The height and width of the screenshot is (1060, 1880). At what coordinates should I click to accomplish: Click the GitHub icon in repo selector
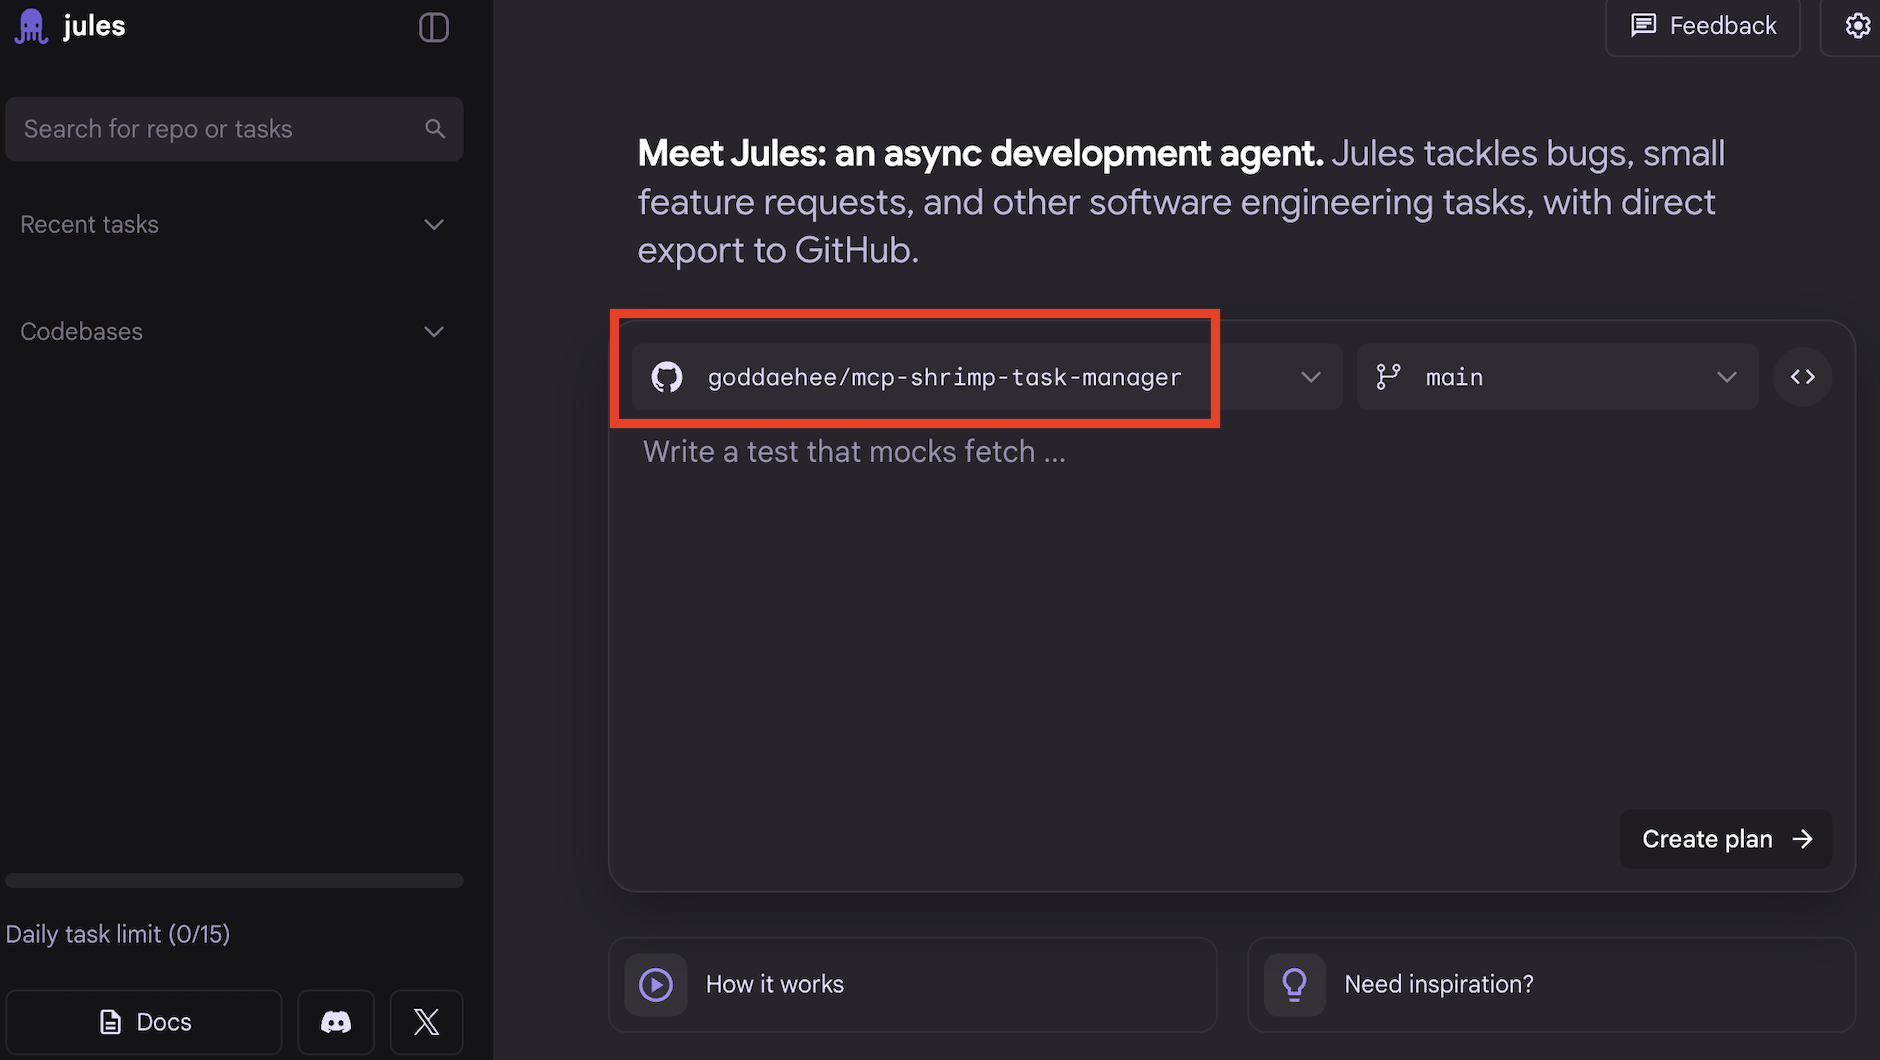[x=667, y=377]
